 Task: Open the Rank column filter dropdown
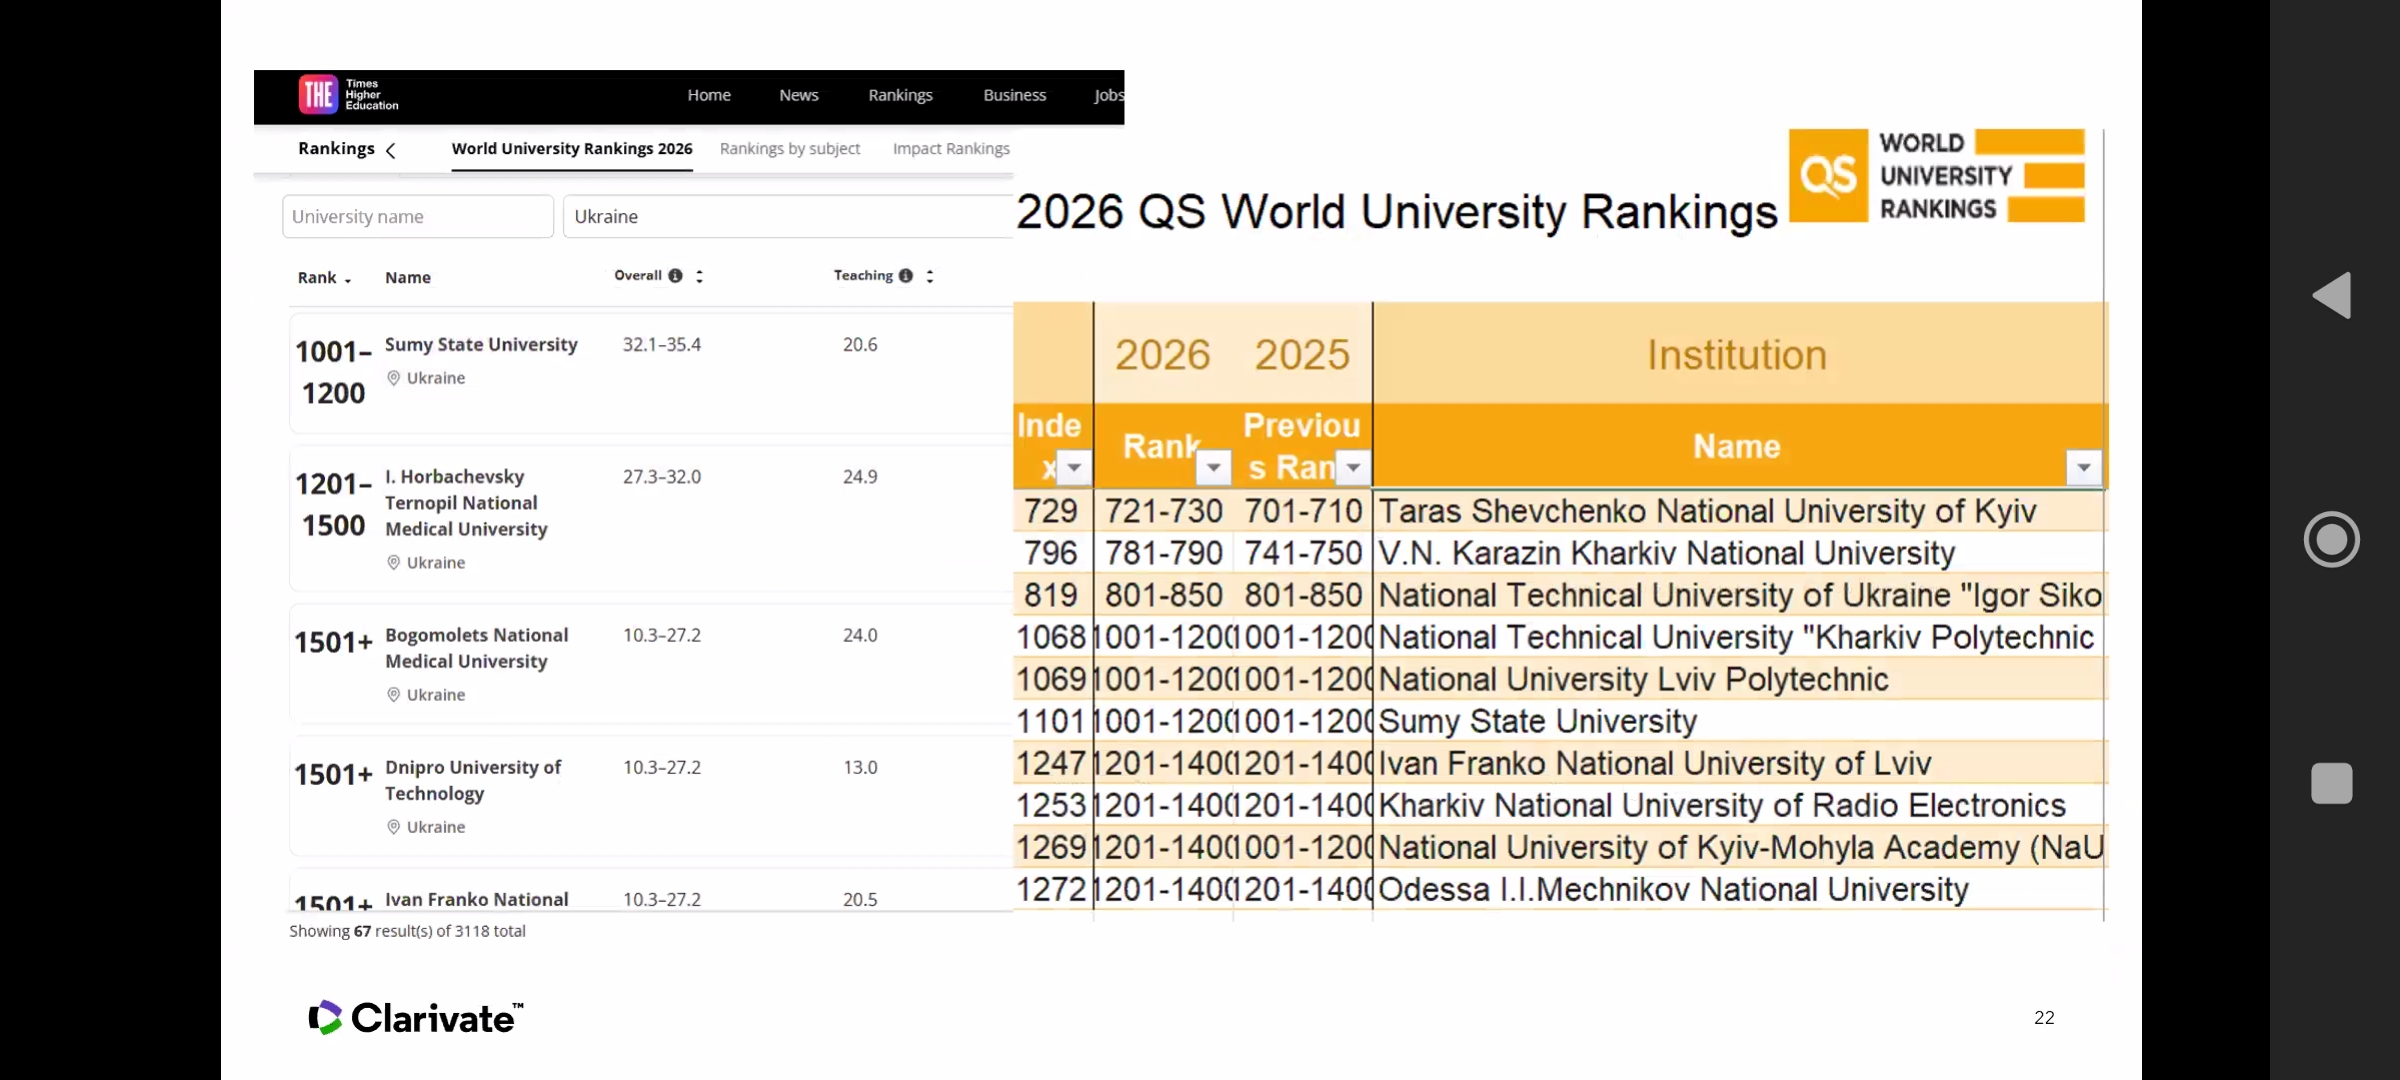coord(1213,467)
